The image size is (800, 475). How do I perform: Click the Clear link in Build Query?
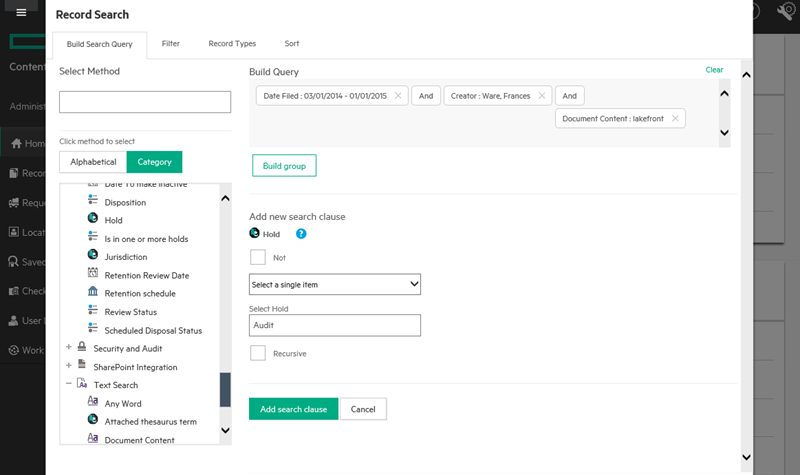pos(714,70)
